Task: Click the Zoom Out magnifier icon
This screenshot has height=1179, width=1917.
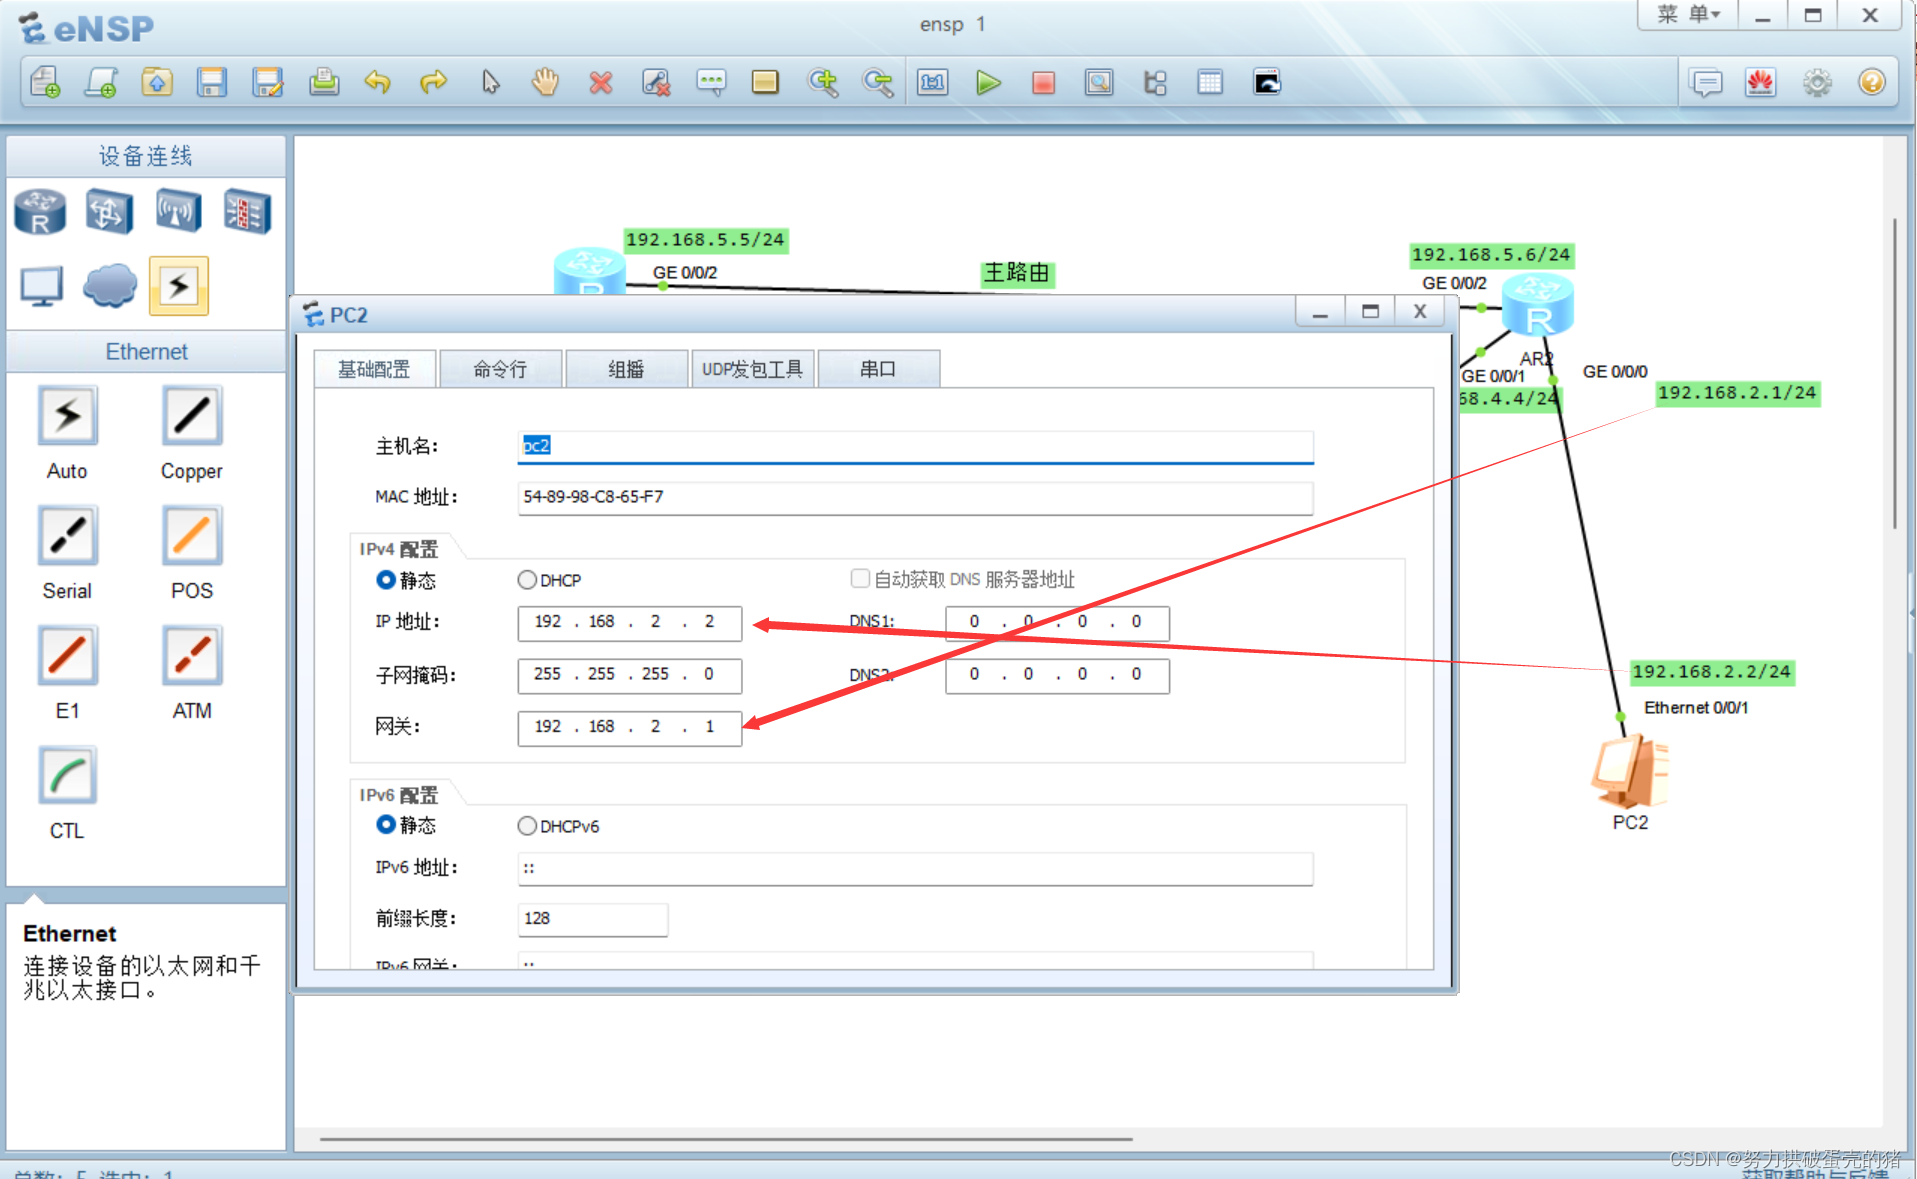Action: pyautogui.click(x=878, y=82)
